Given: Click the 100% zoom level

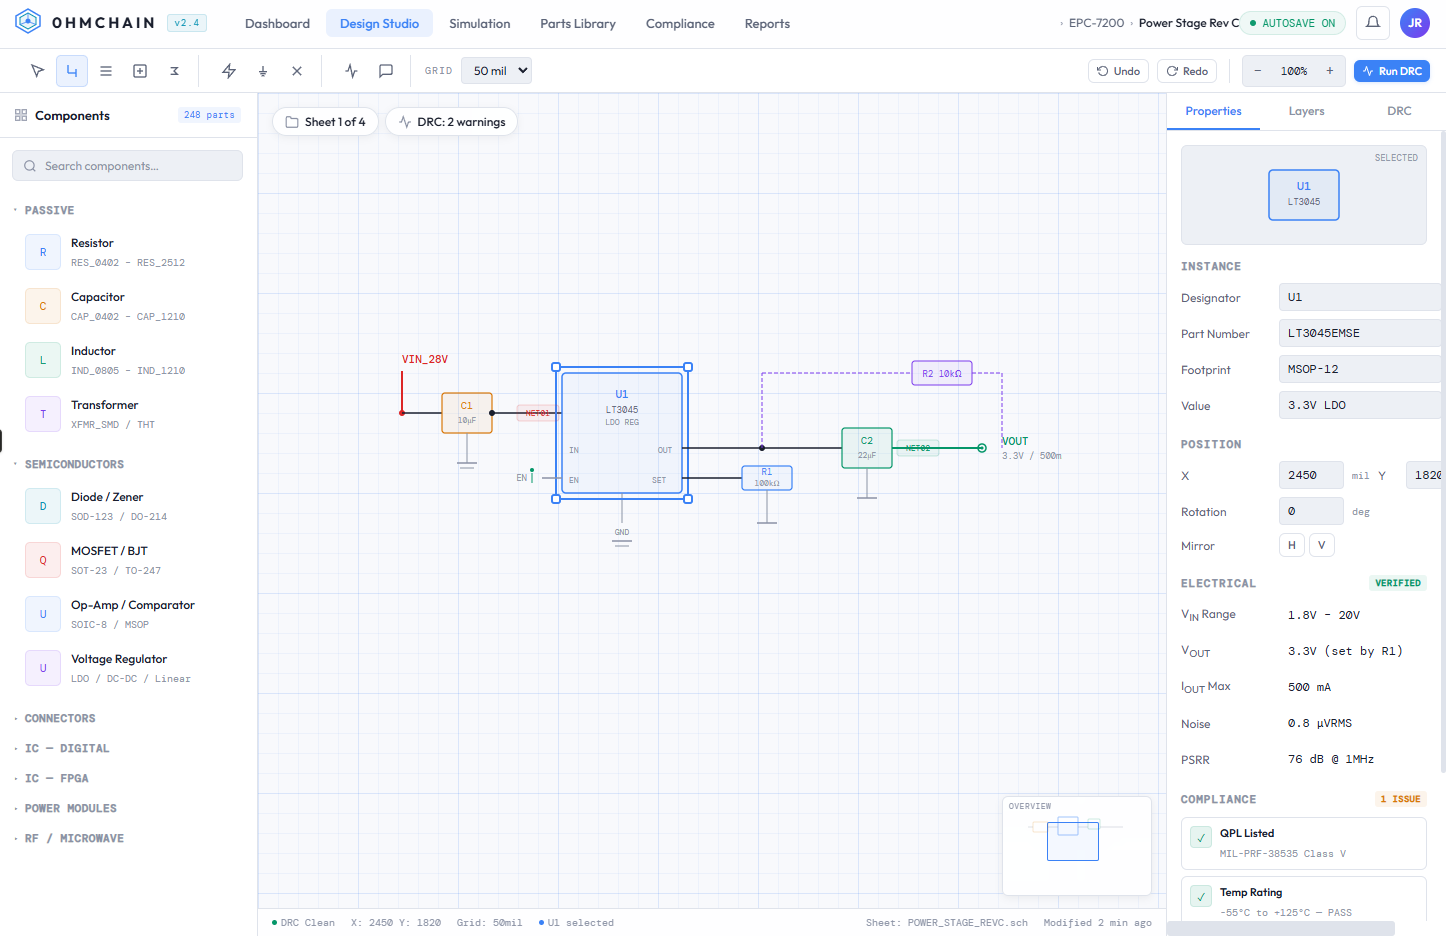Looking at the screenshot, I should [1294, 71].
